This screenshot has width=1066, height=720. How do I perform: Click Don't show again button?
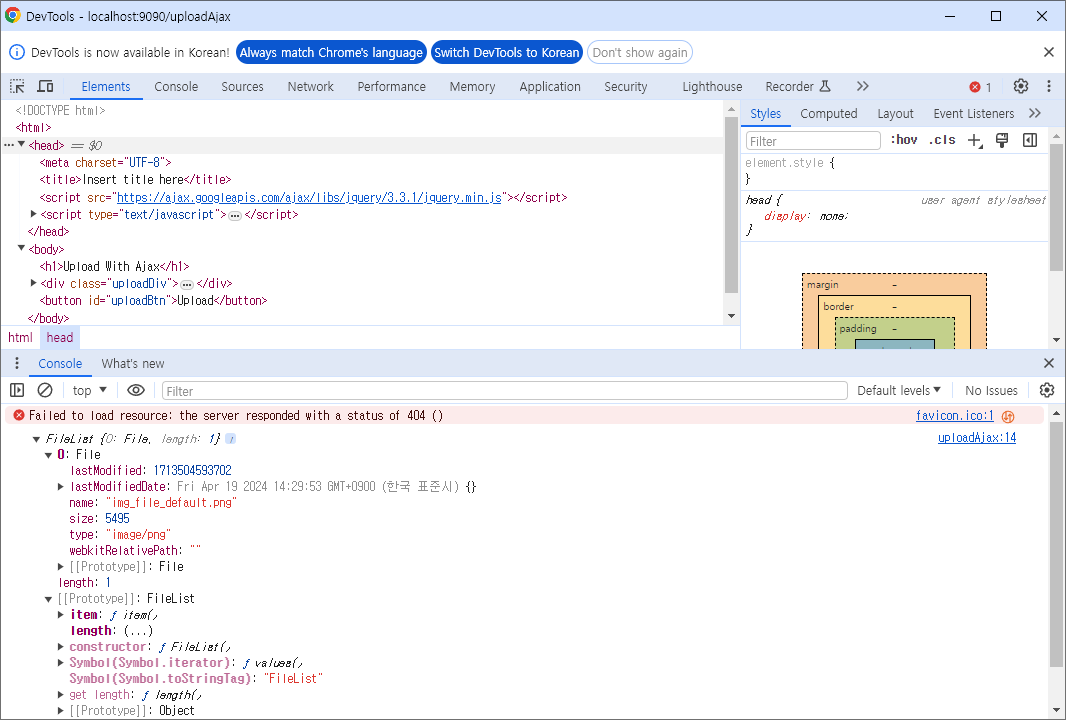pos(640,52)
